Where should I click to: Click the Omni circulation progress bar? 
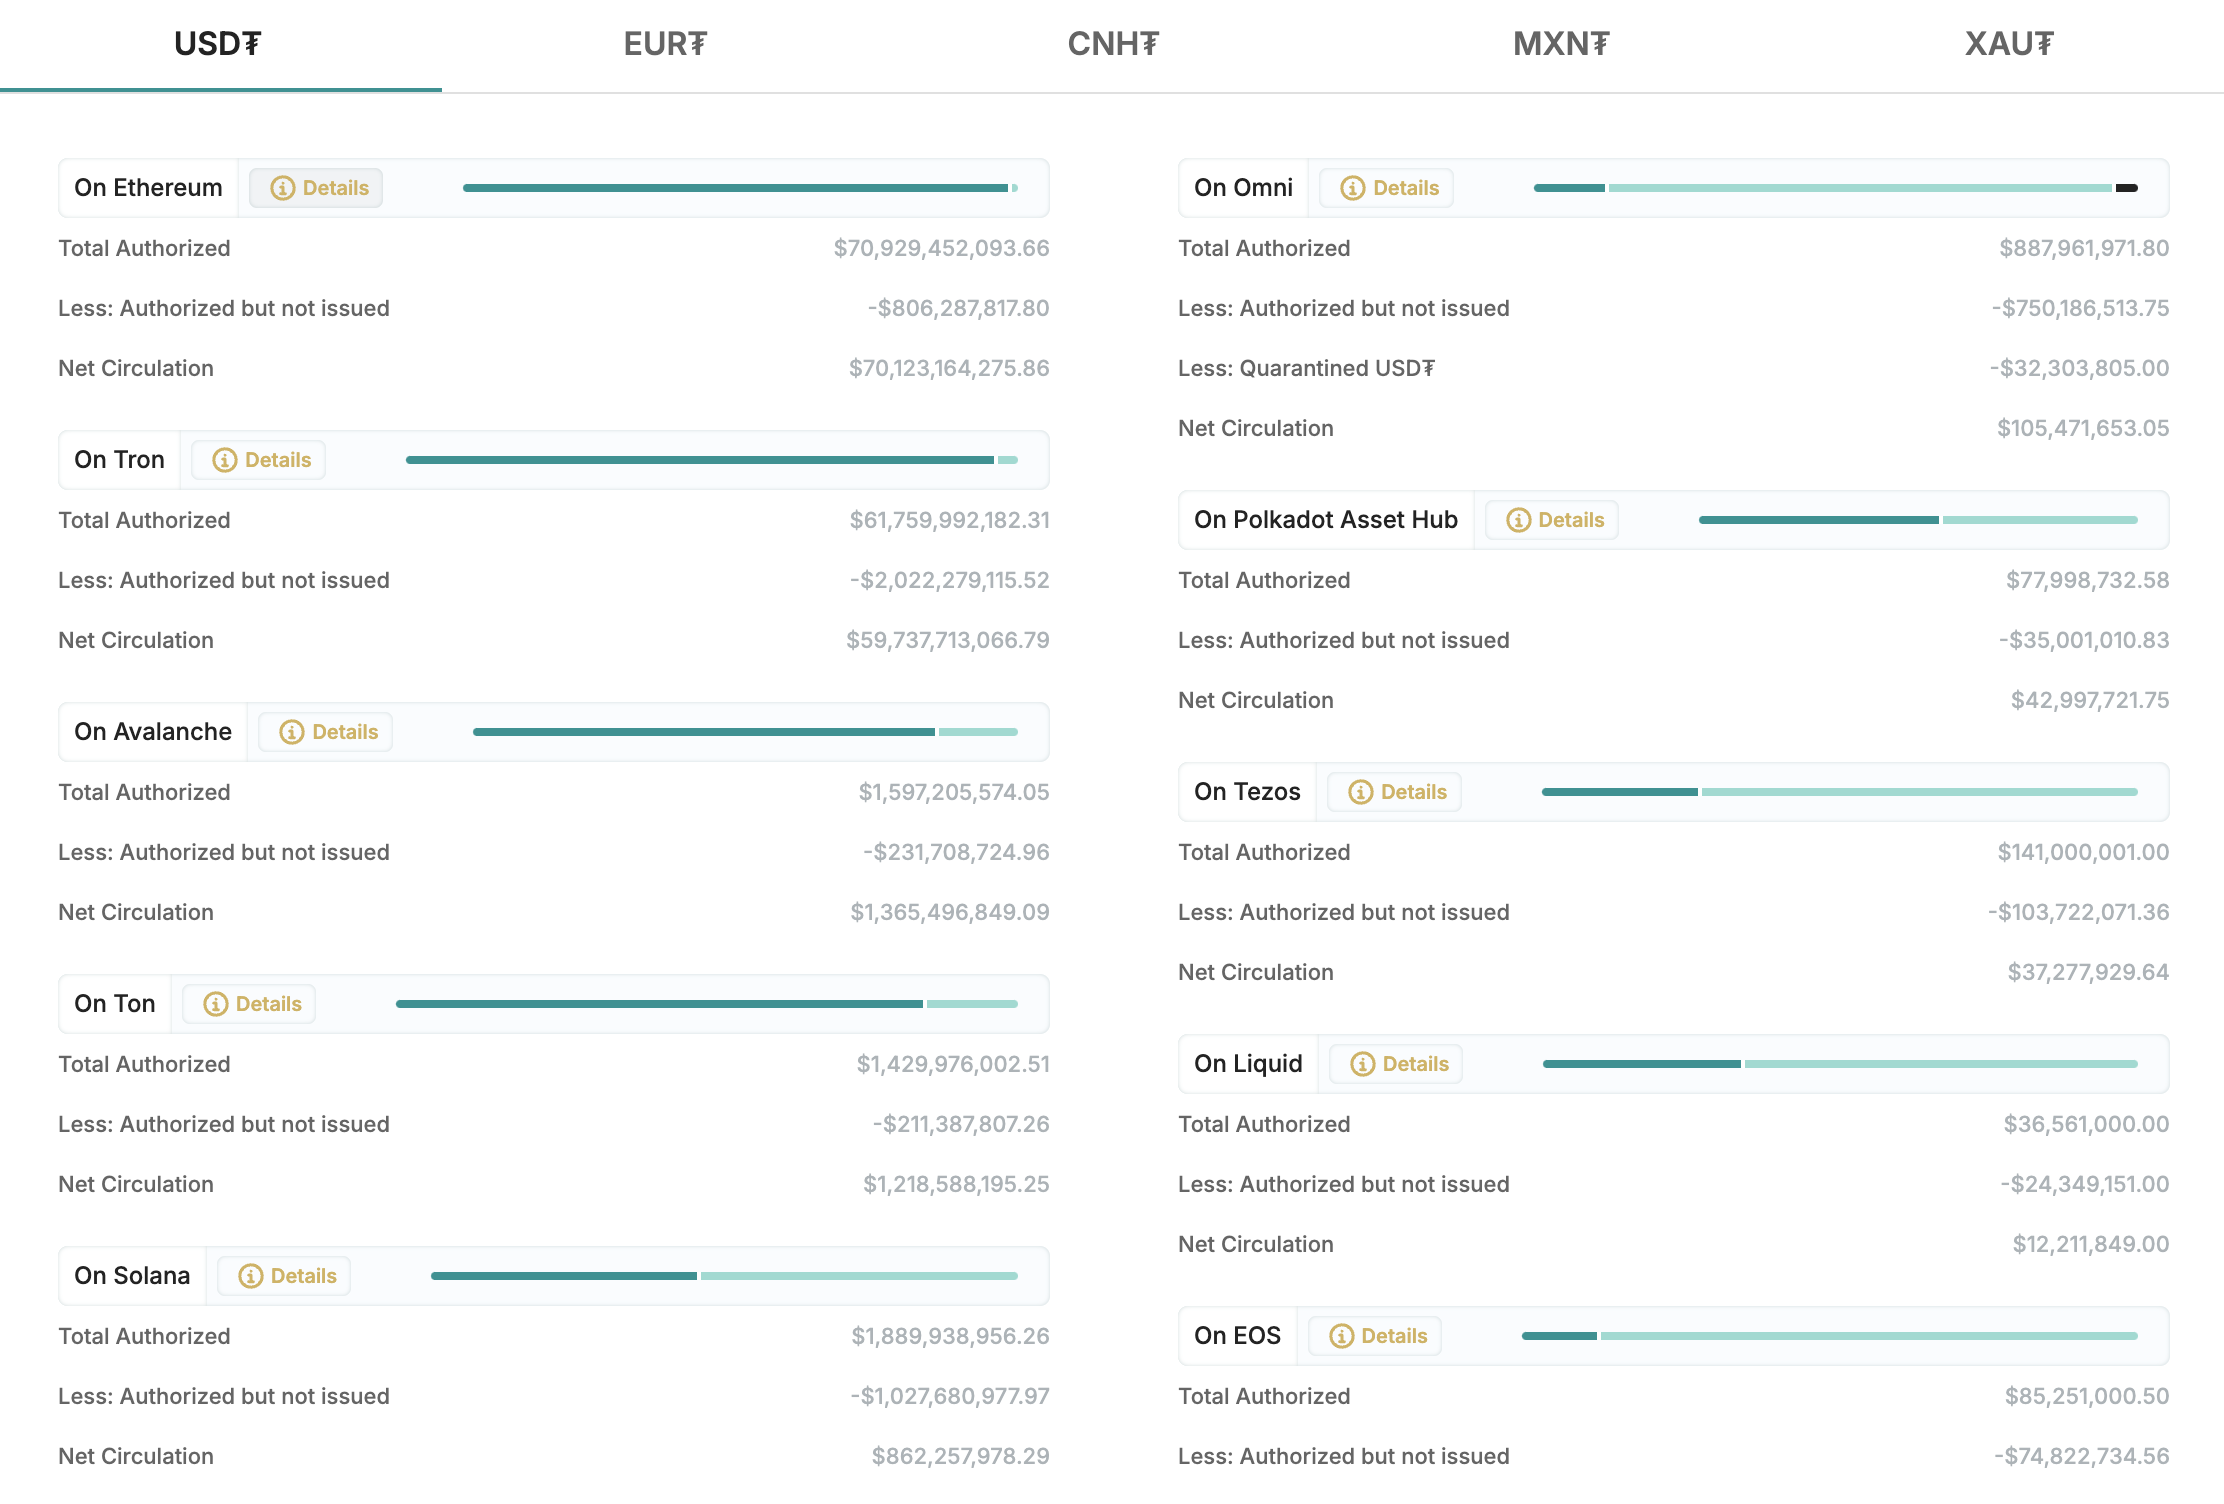[1835, 188]
